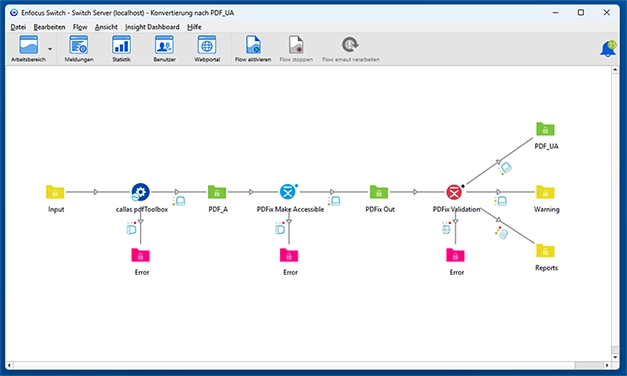Open the Flow menu
The height and width of the screenshot is (376, 627).
click(80, 27)
